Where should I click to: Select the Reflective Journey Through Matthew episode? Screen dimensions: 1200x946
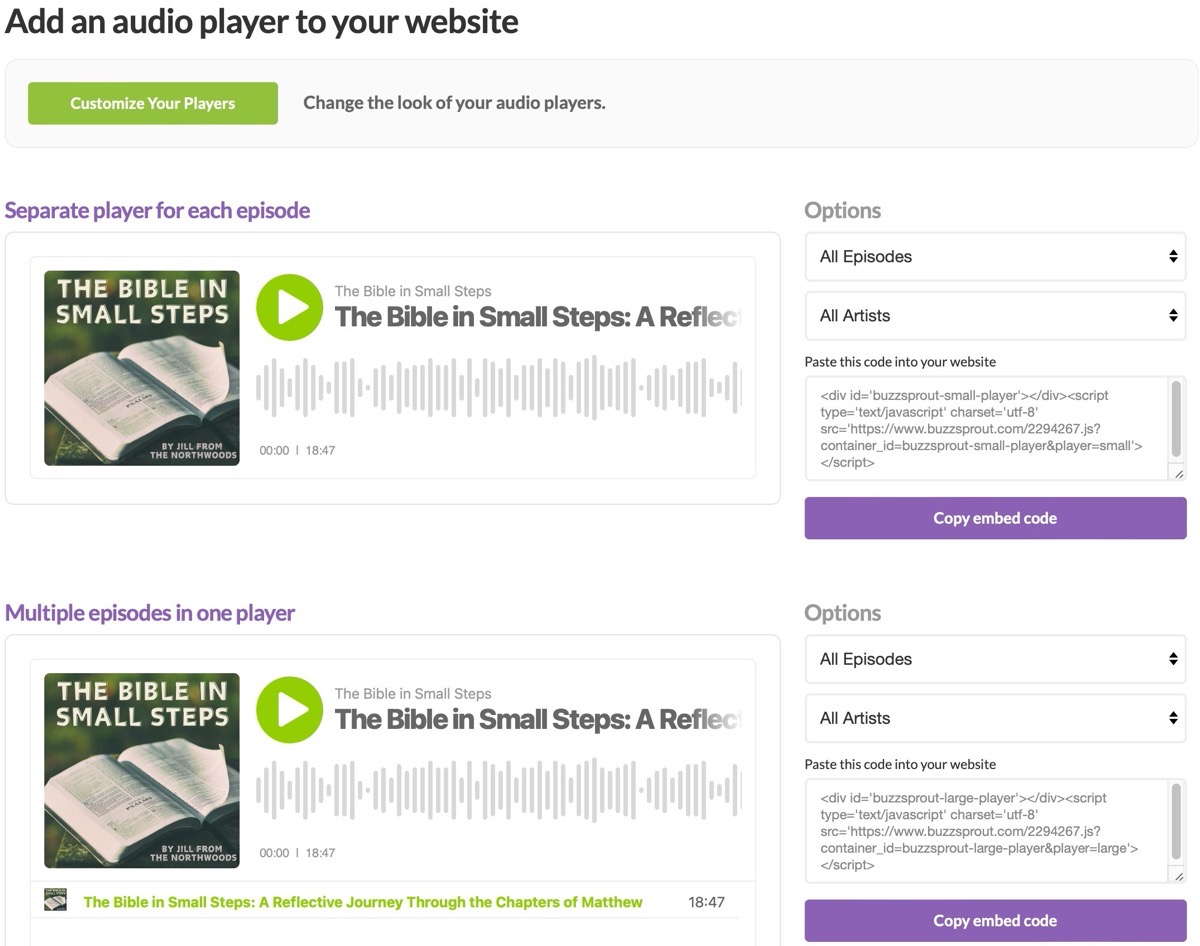coord(363,902)
